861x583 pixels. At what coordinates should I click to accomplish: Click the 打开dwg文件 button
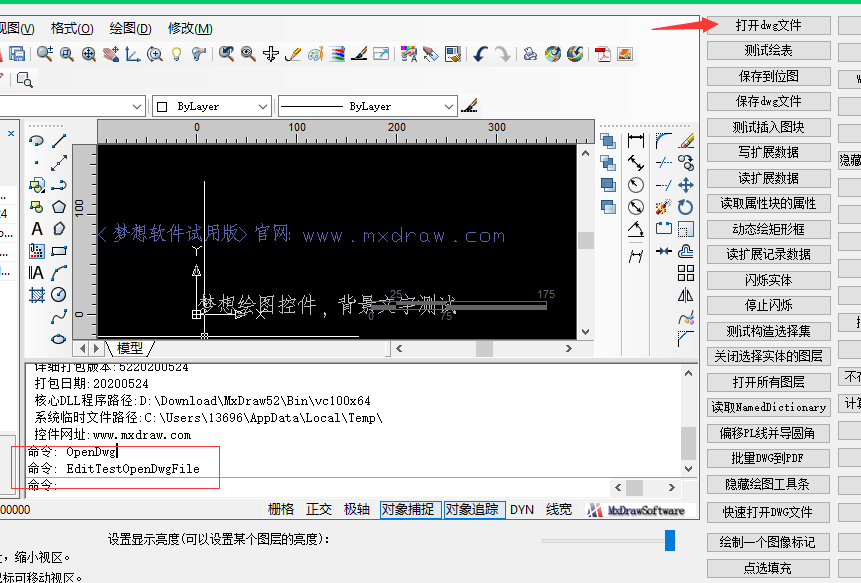click(768, 24)
